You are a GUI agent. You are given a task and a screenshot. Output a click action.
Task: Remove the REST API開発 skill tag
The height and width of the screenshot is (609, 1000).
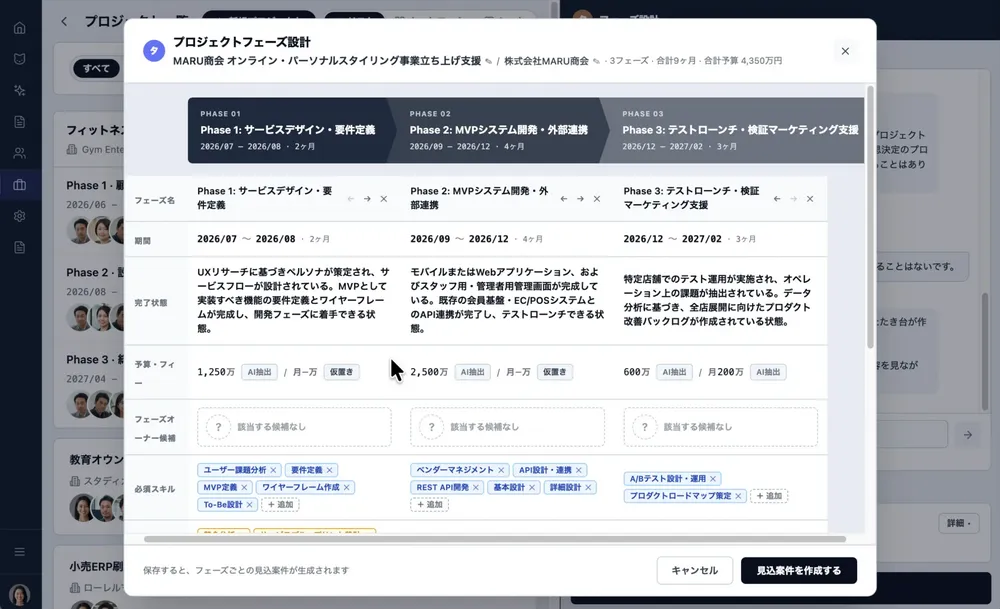[x=476, y=487]
